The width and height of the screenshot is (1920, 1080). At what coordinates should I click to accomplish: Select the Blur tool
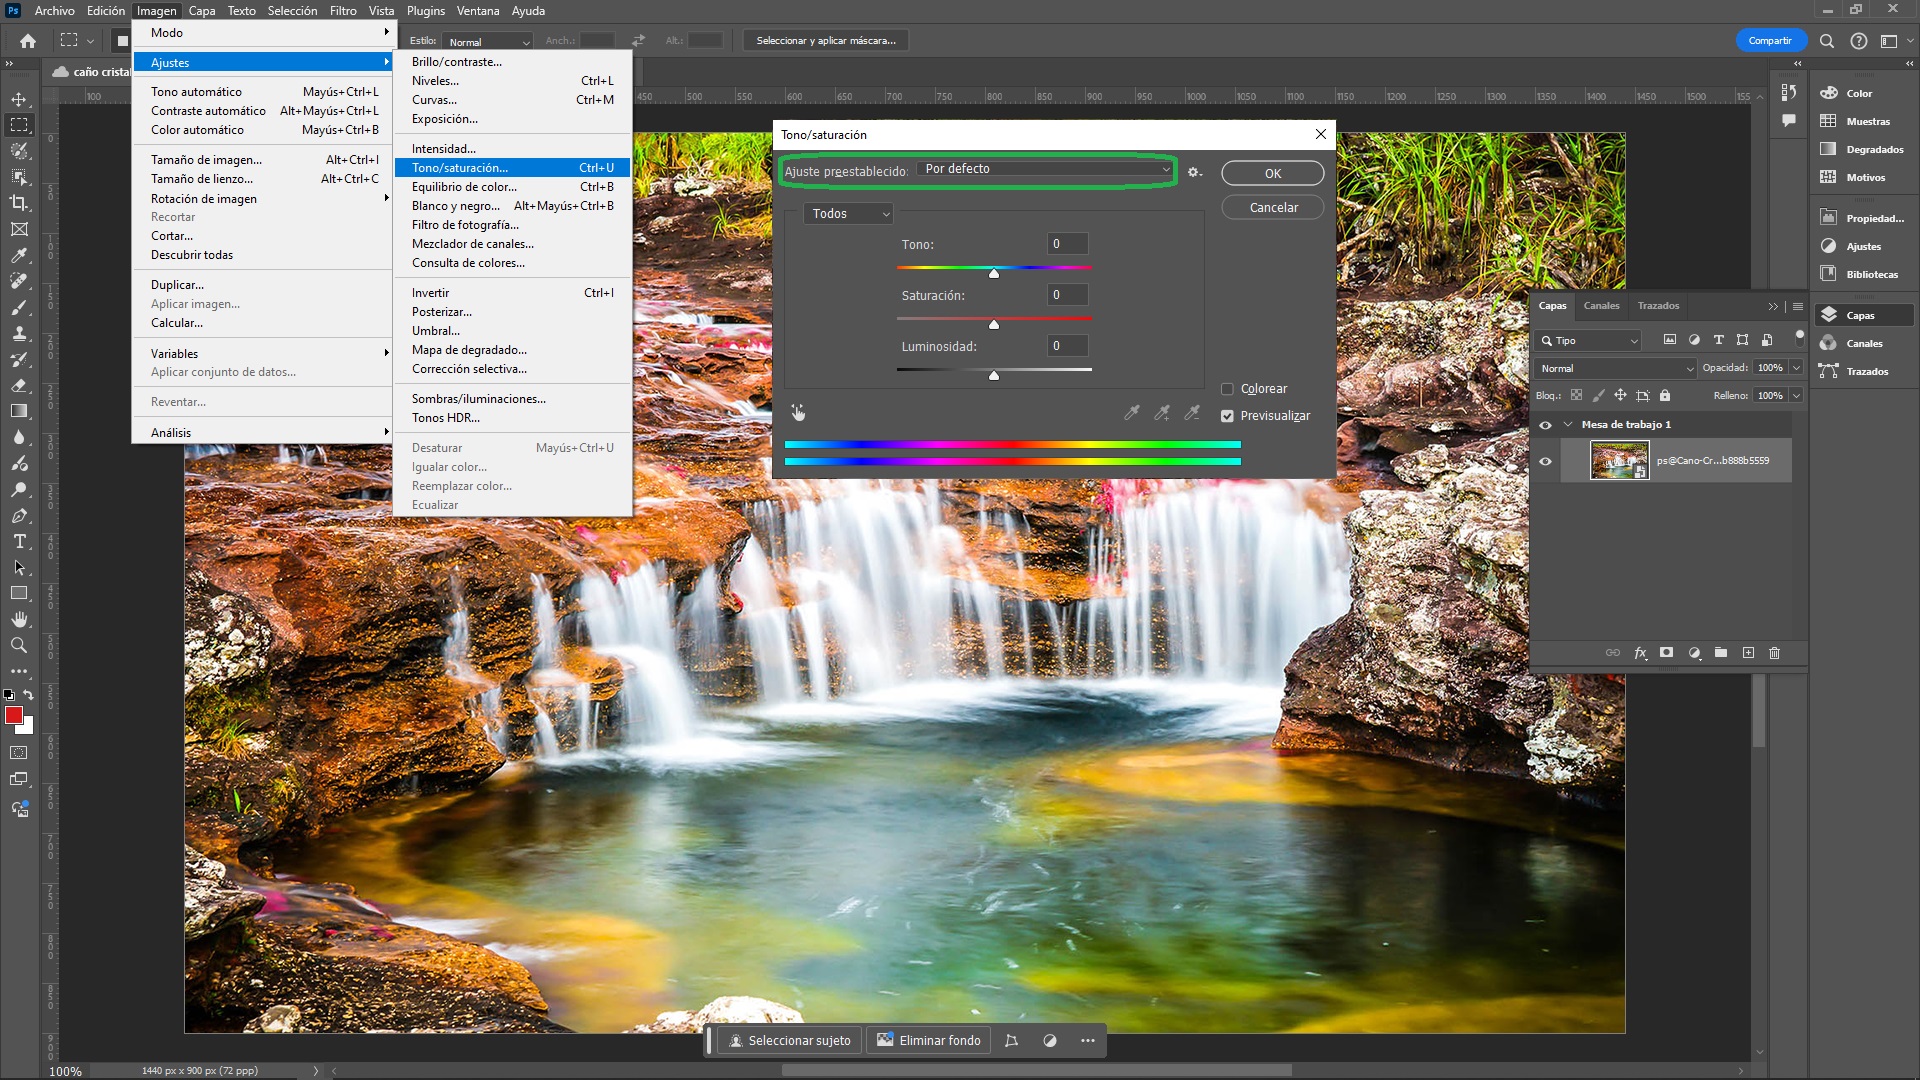(19, 437)
